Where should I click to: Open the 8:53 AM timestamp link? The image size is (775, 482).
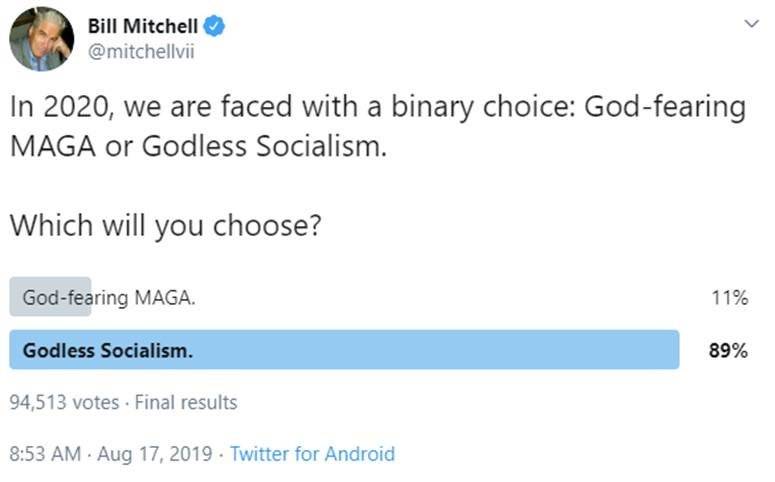(45, 454)
